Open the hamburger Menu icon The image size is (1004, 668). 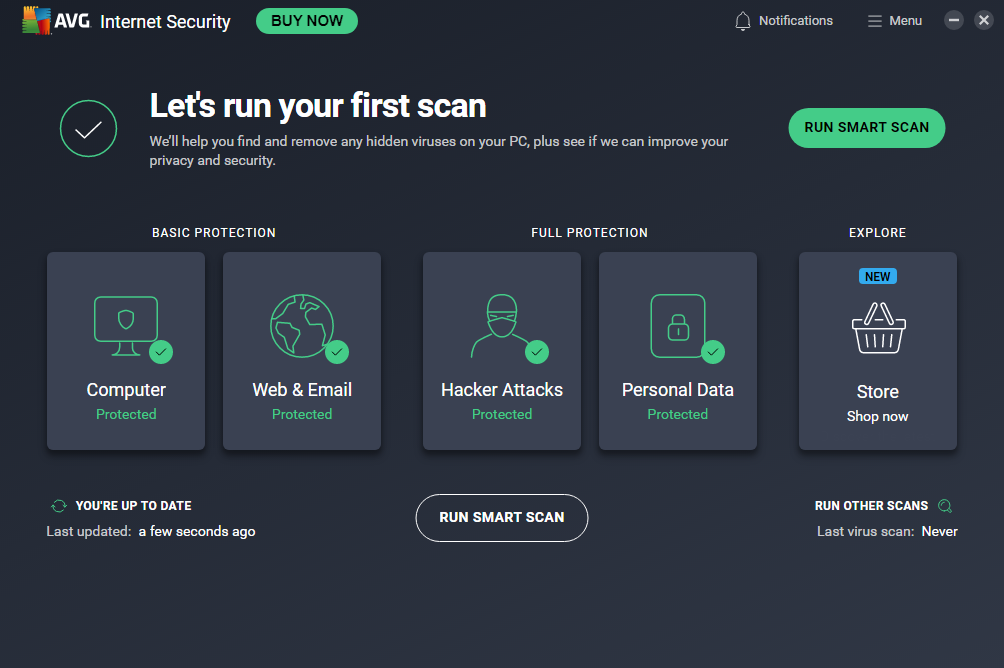click(875, 21)
